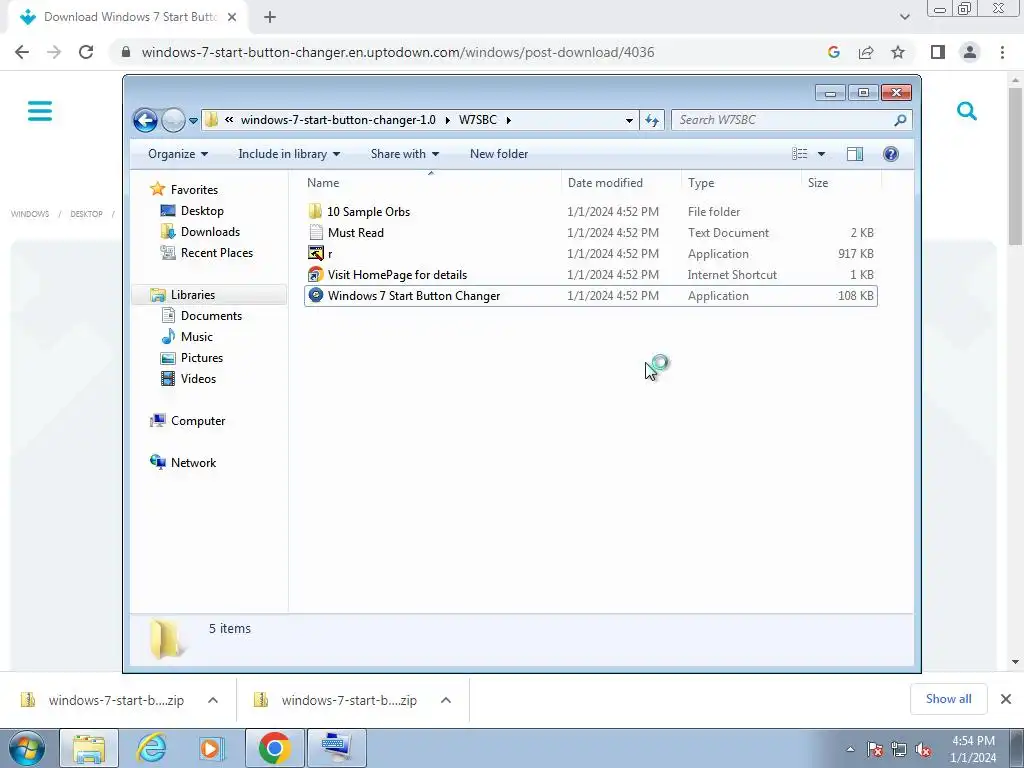Expand options for first zip download

coord(213,700)
